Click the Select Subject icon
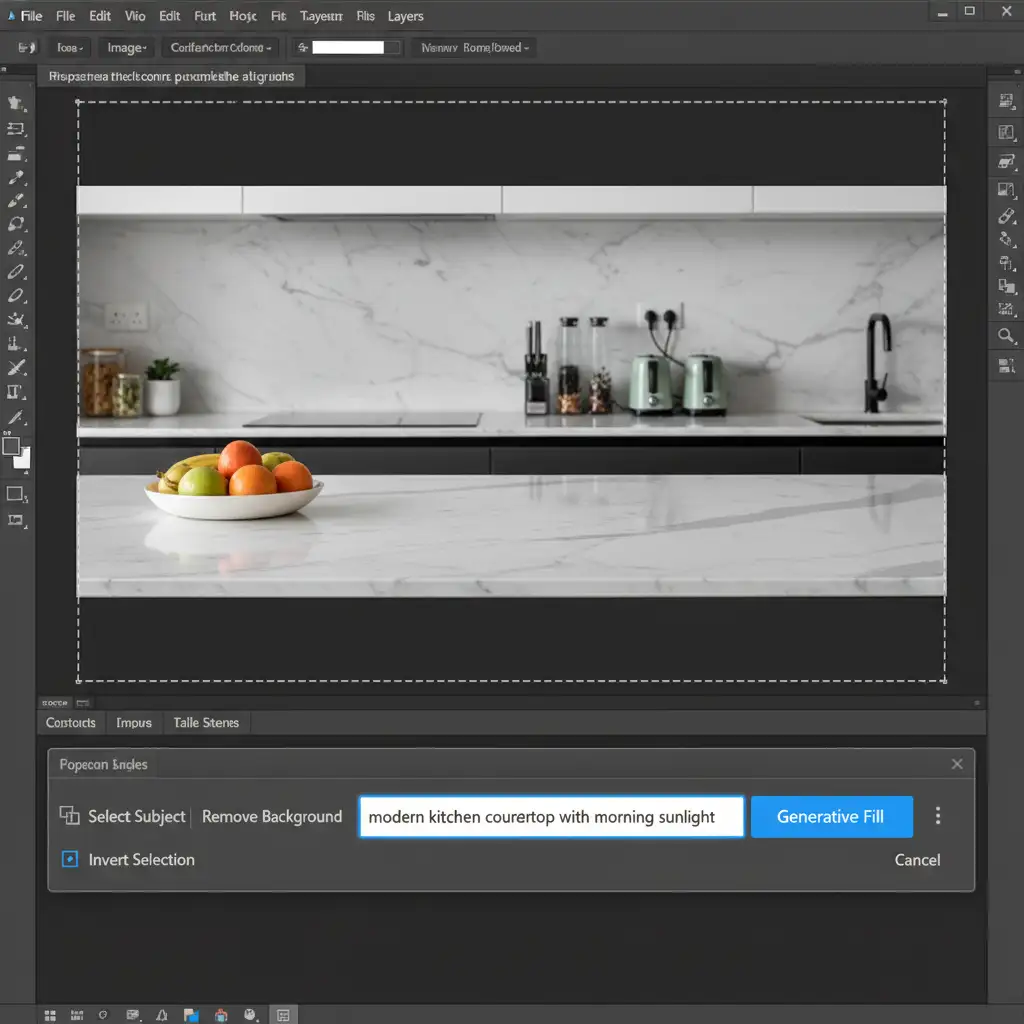The image size is (1024, 1024). click(x=70, y=816)
